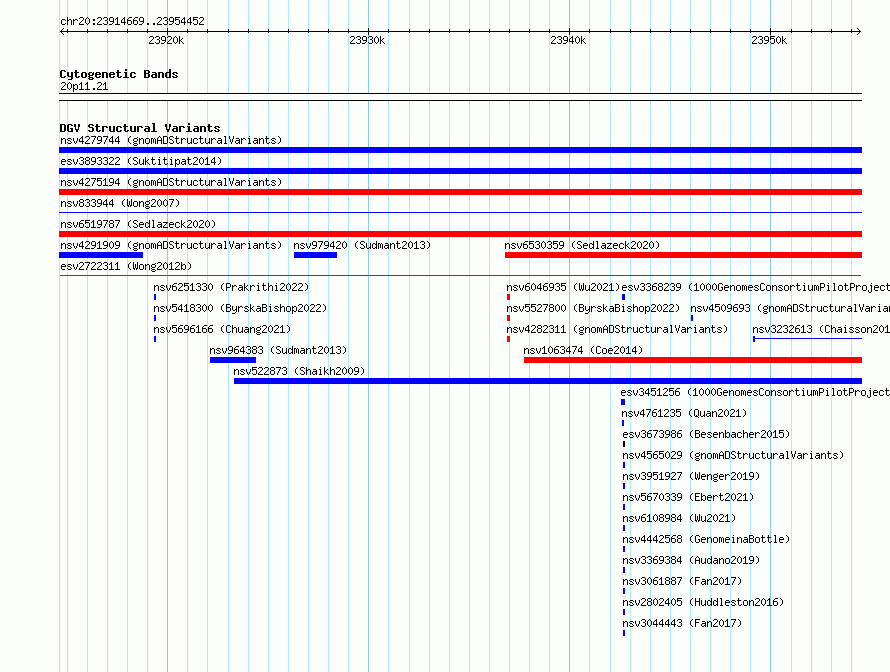Click the 20p11.21 band label

pyautogui.click(x=84, y=86)
